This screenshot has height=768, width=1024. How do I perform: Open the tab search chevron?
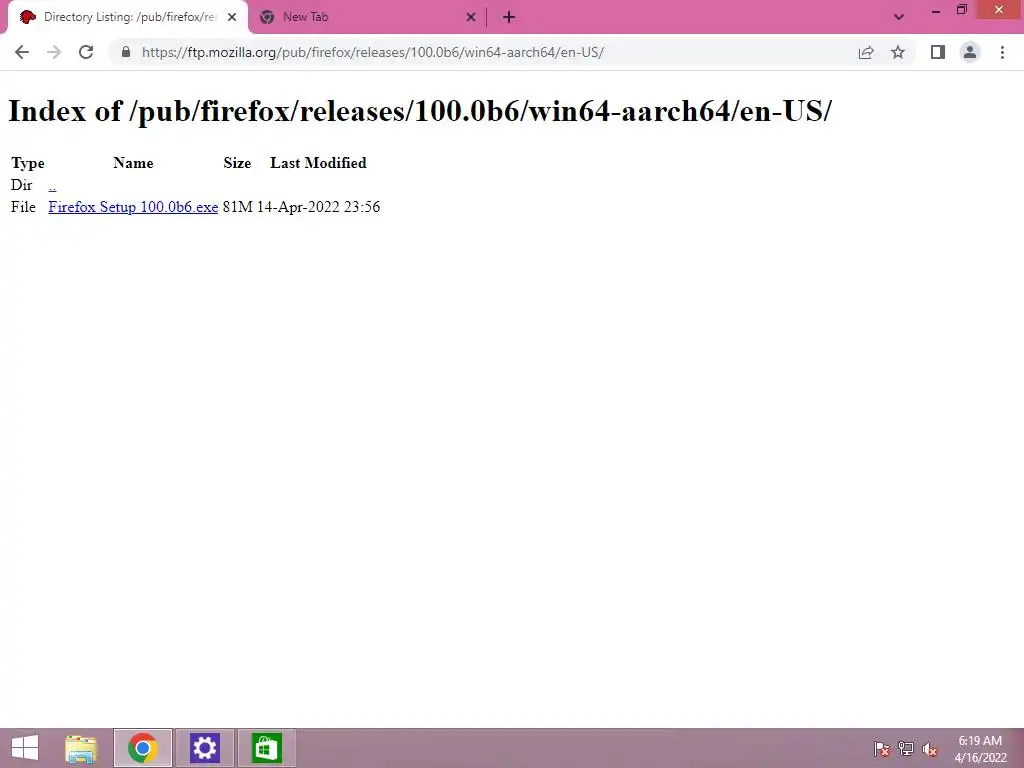(x=899, y=17)
